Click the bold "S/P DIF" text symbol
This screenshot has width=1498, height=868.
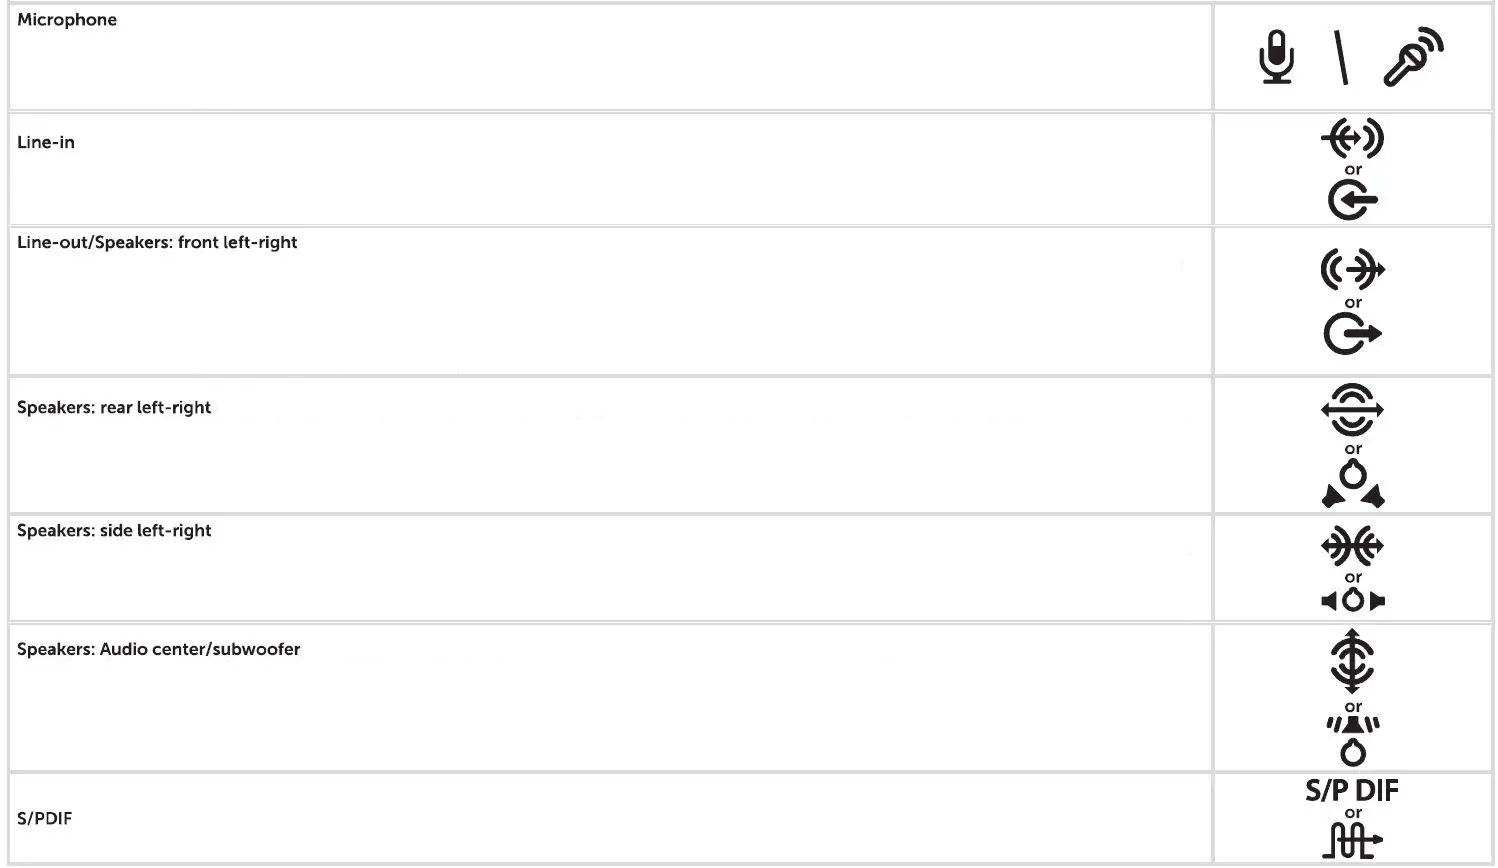pyautogui.click(x=1352, y=791)
